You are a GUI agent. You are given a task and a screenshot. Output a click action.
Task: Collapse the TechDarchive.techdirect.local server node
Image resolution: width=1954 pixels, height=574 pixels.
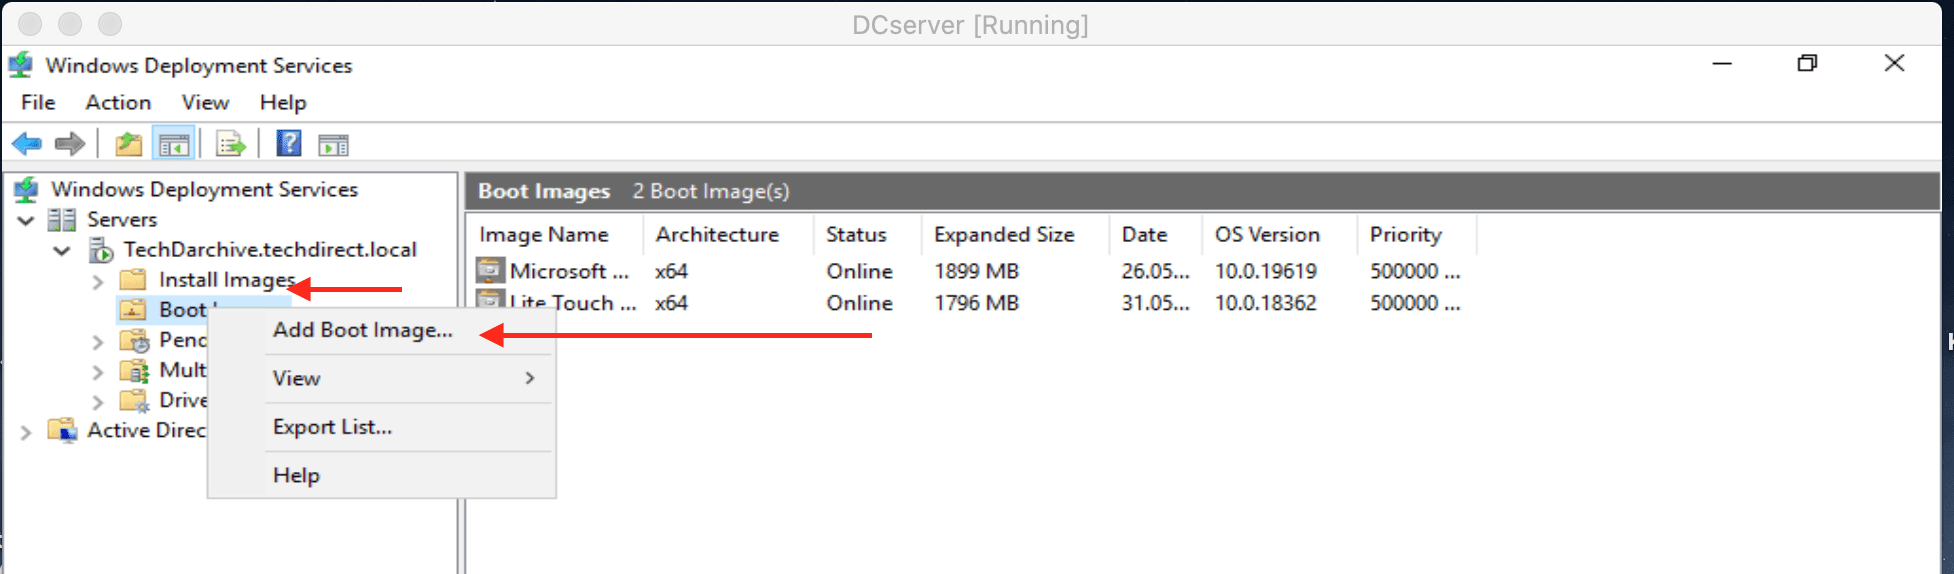coord(62,250)
